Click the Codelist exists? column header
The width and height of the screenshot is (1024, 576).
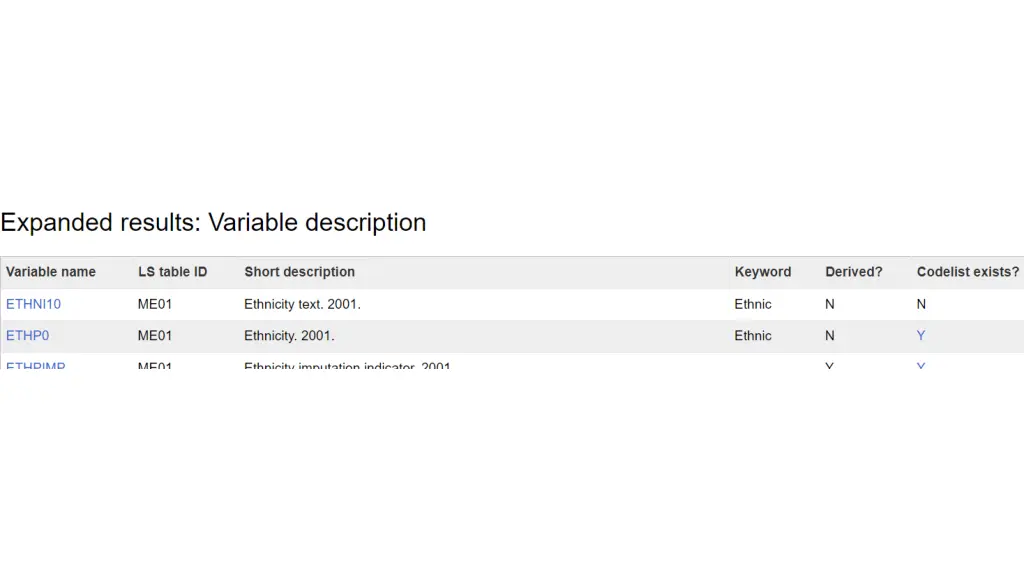point(968,272)
